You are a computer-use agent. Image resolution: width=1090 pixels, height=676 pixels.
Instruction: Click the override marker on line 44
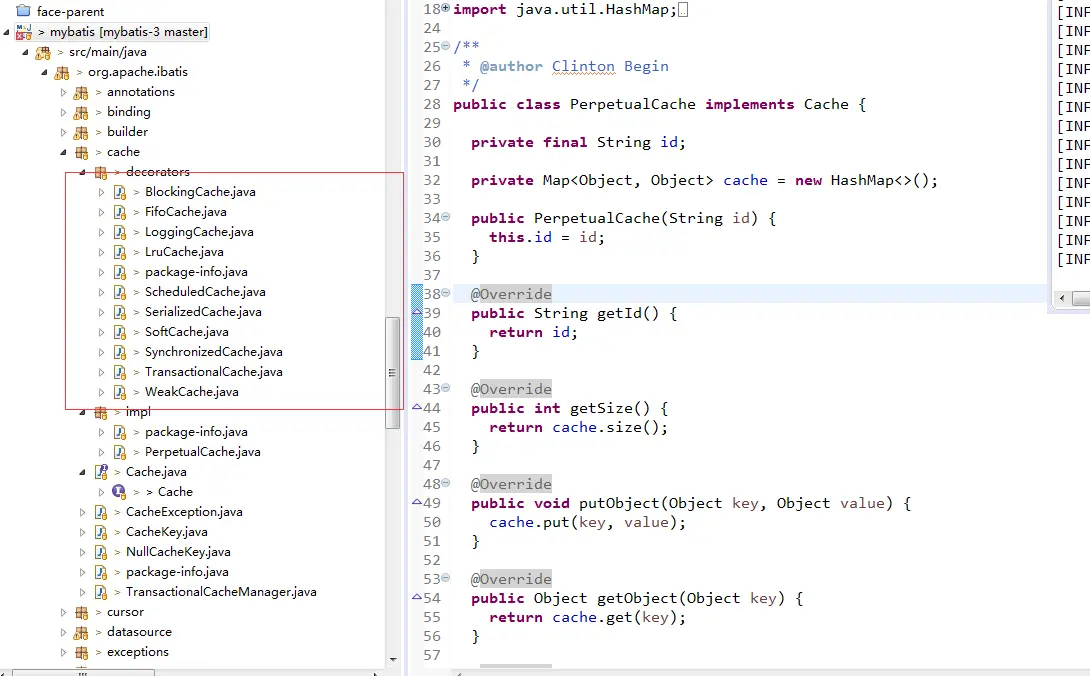[417, 406]
